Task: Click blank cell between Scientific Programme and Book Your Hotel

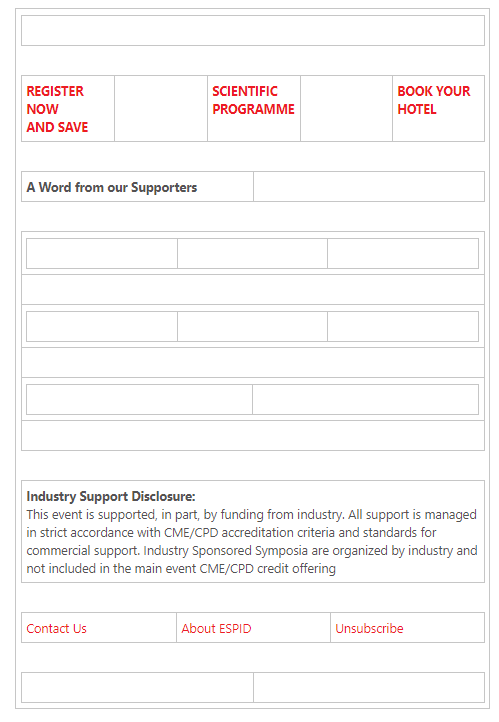Action: click(x=346, y=109)
